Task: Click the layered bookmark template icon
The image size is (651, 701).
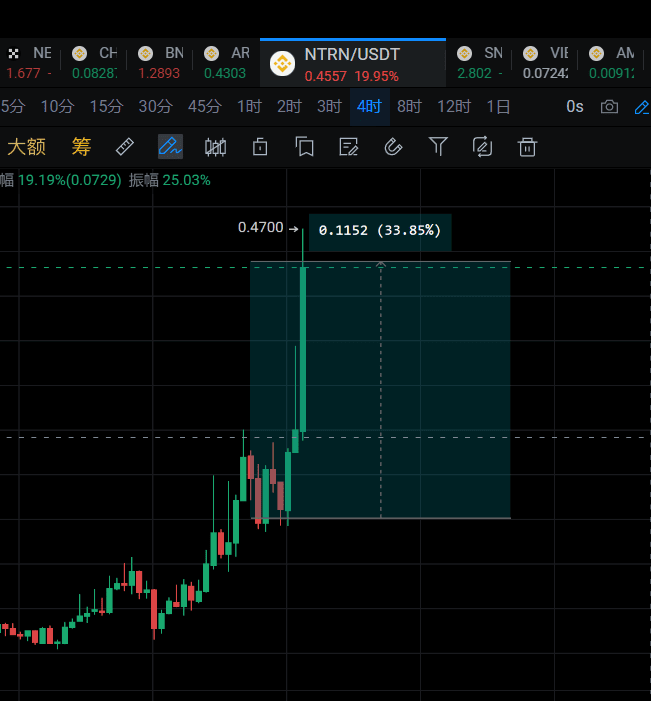Action: pyautogui.click(x=304, y=147)
